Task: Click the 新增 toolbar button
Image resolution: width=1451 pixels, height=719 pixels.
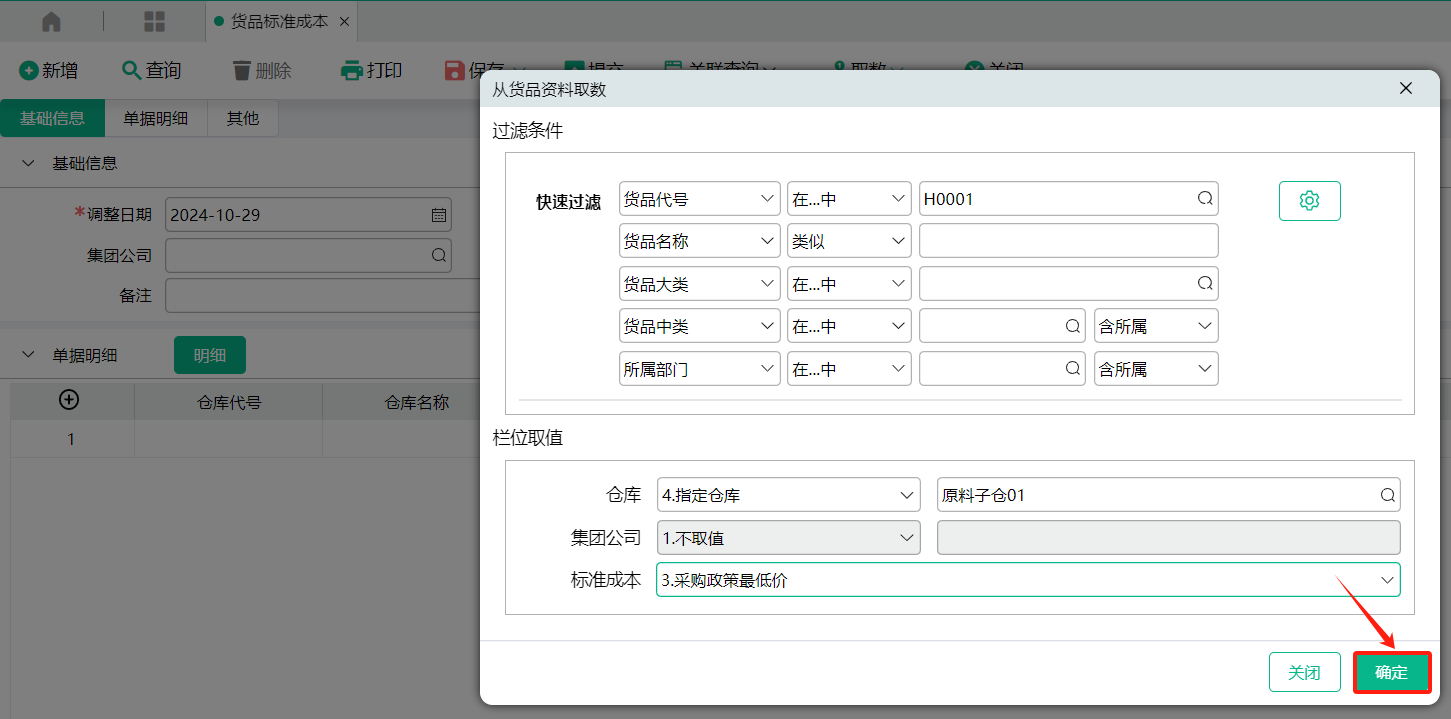Action: pos(49,70)
